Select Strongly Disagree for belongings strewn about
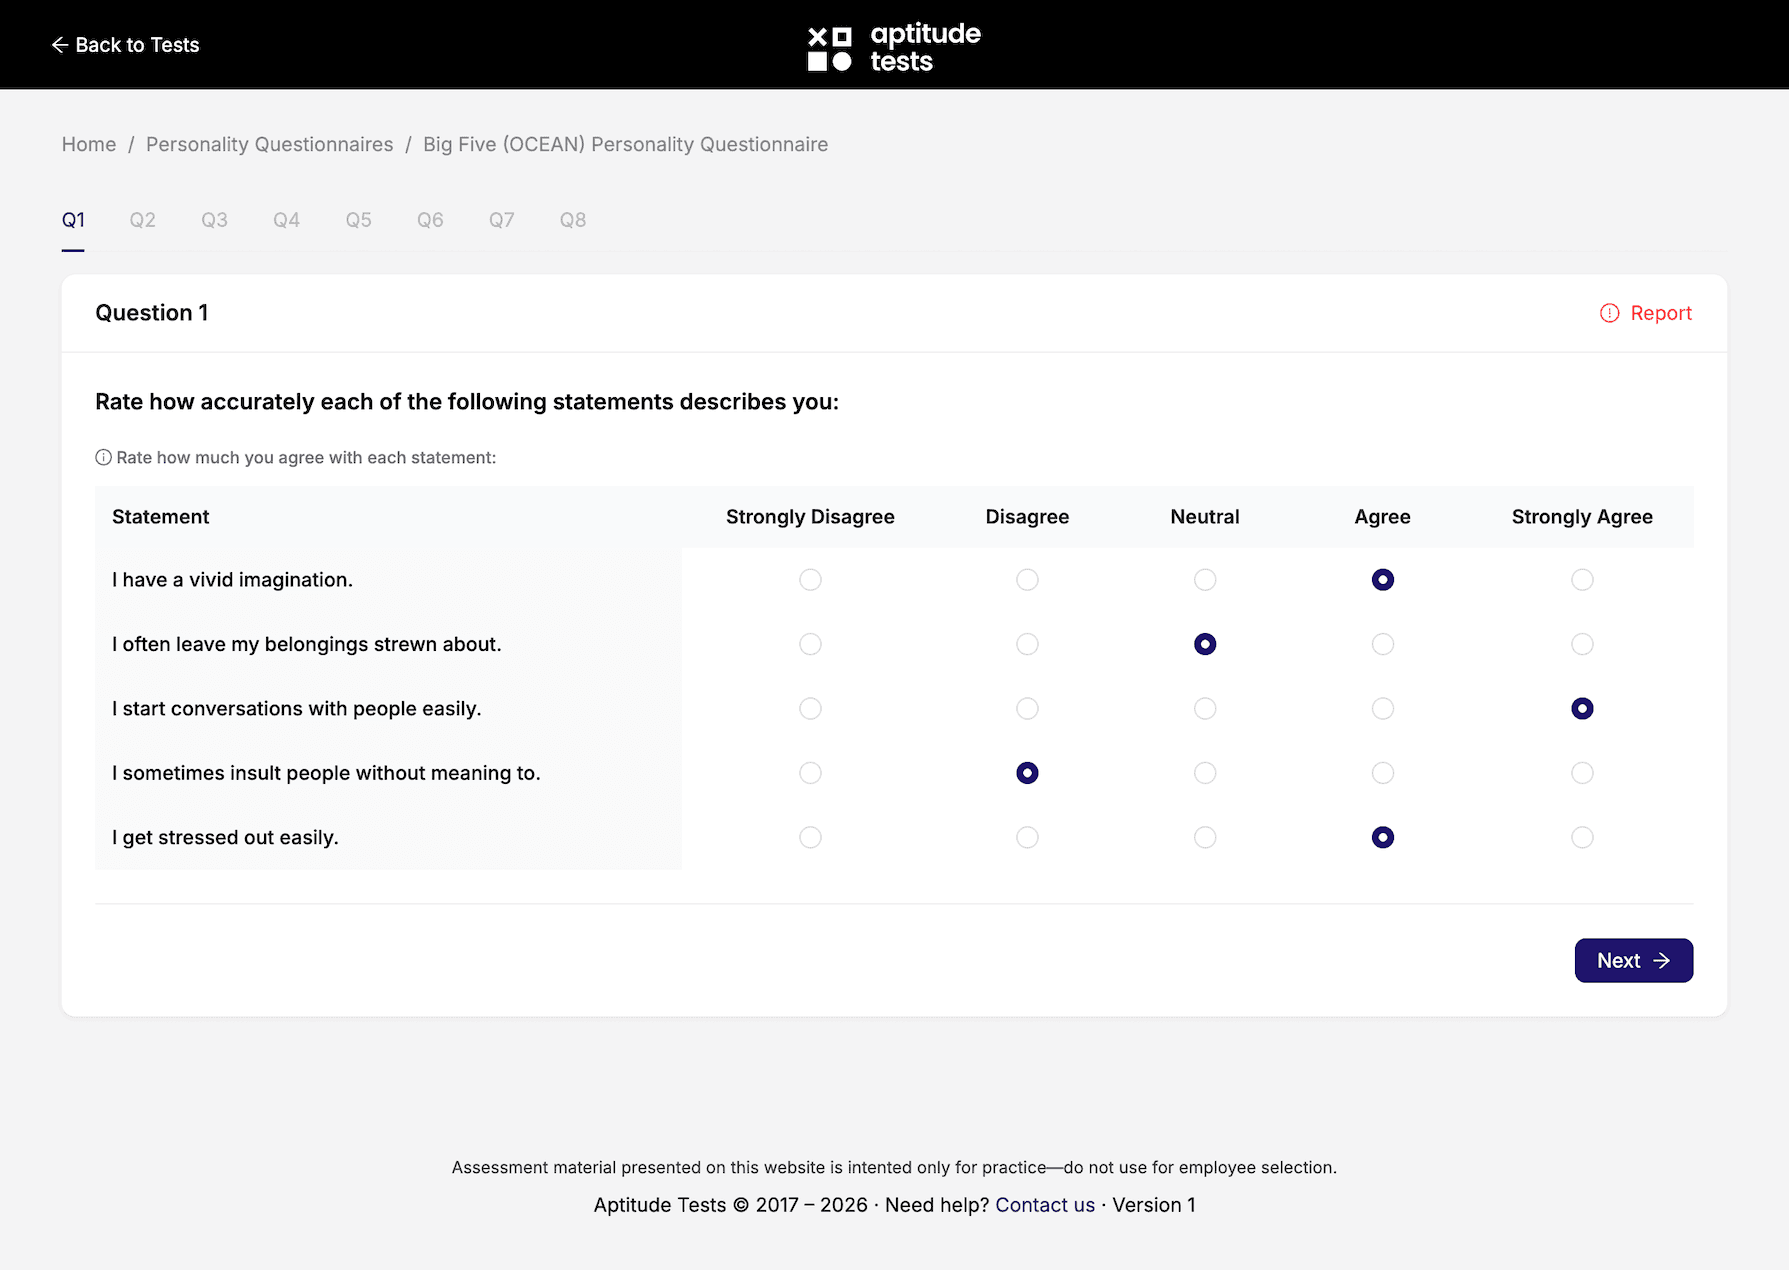The image size is (1789, 1270). click(x=810, y=644)
